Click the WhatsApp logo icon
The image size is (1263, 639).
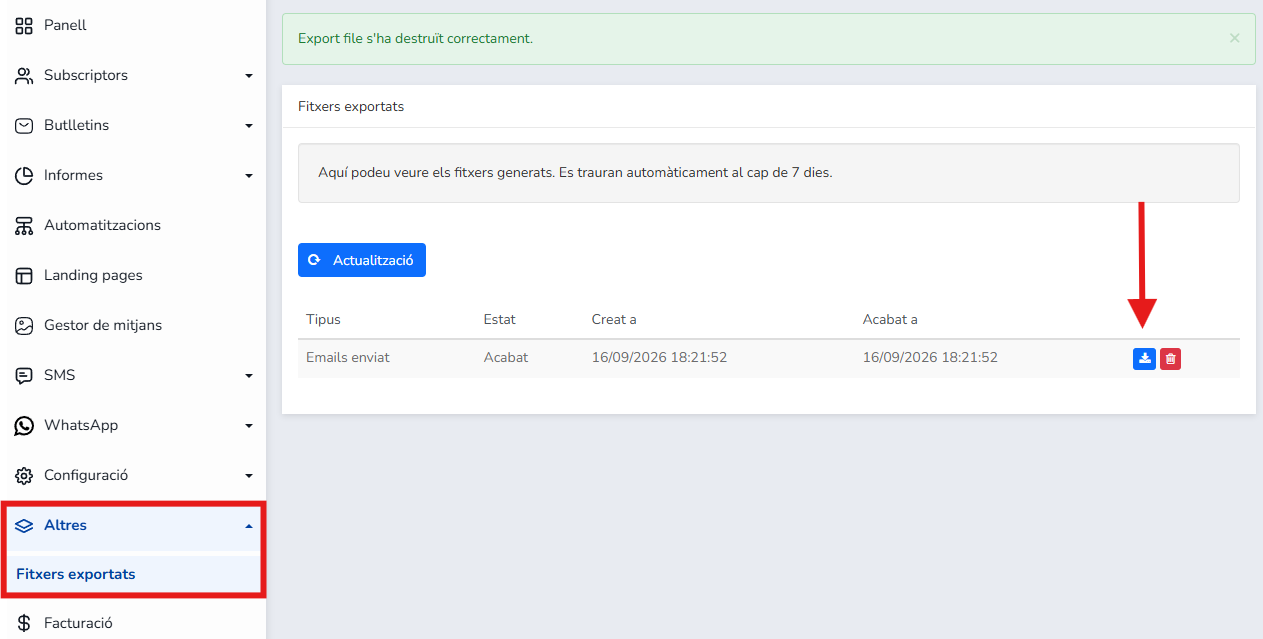coord(24,425)
